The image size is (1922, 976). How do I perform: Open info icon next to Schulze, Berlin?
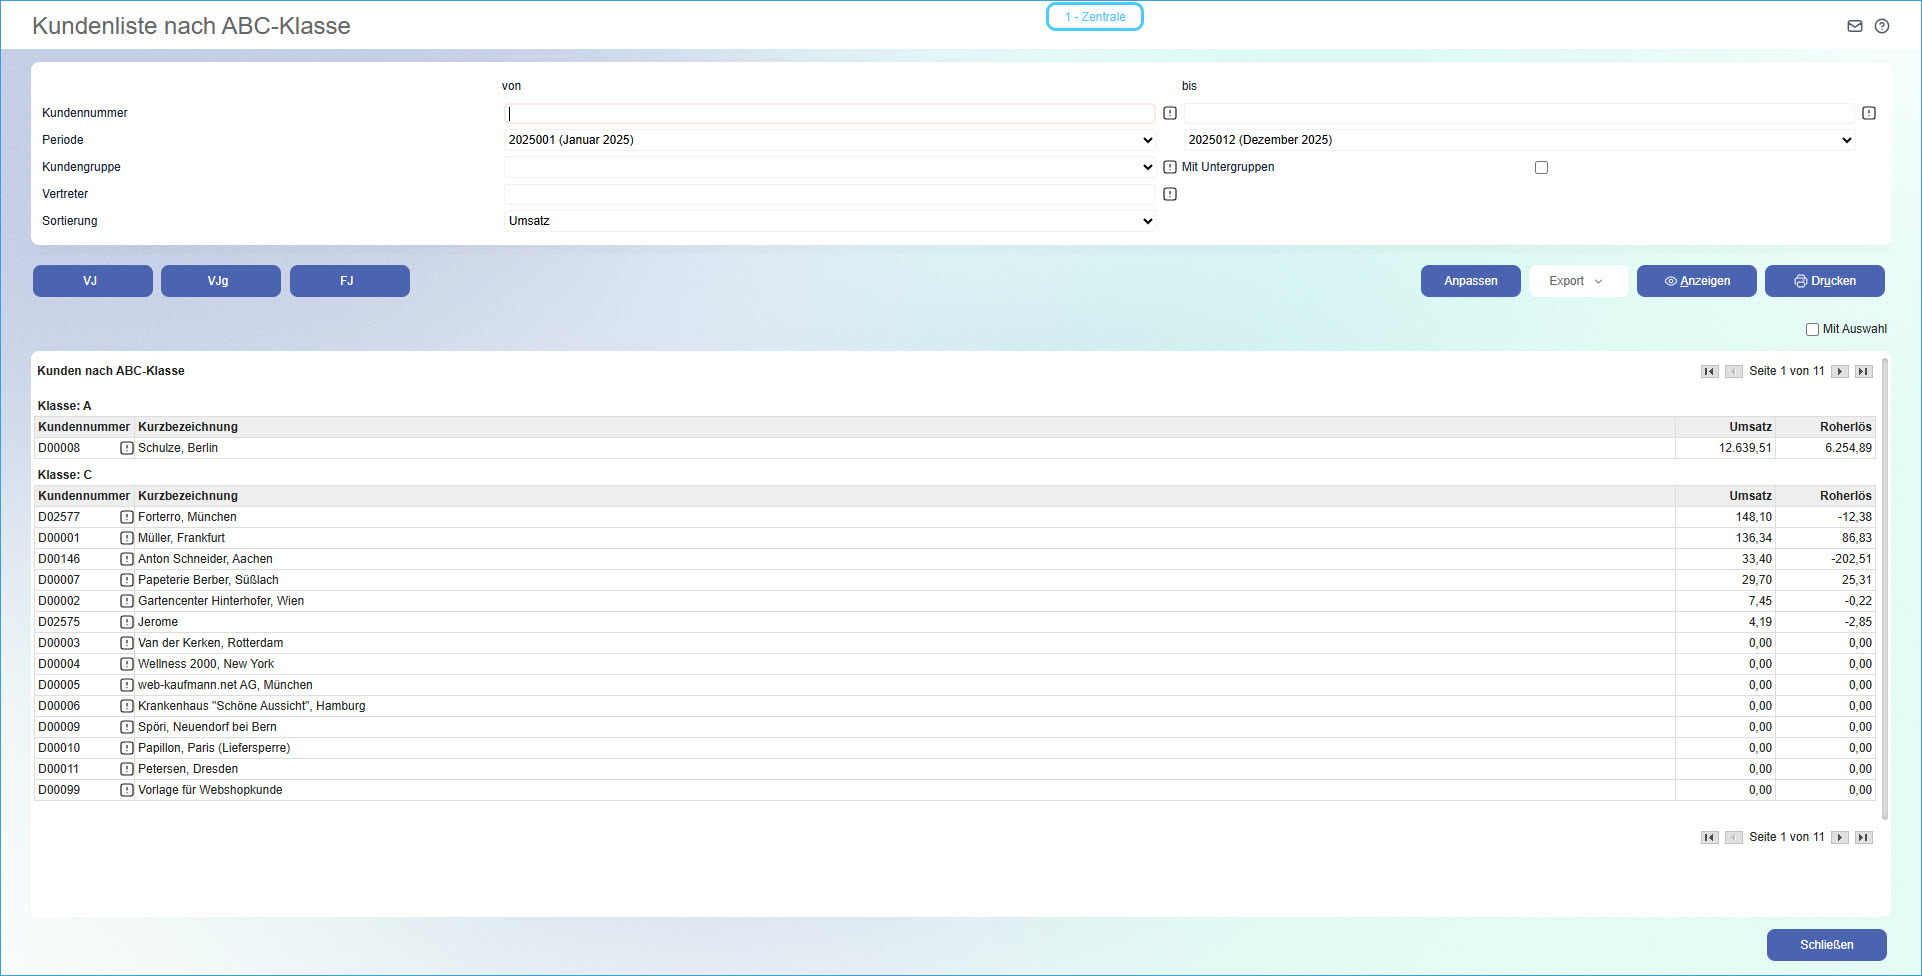coord(127,448)
